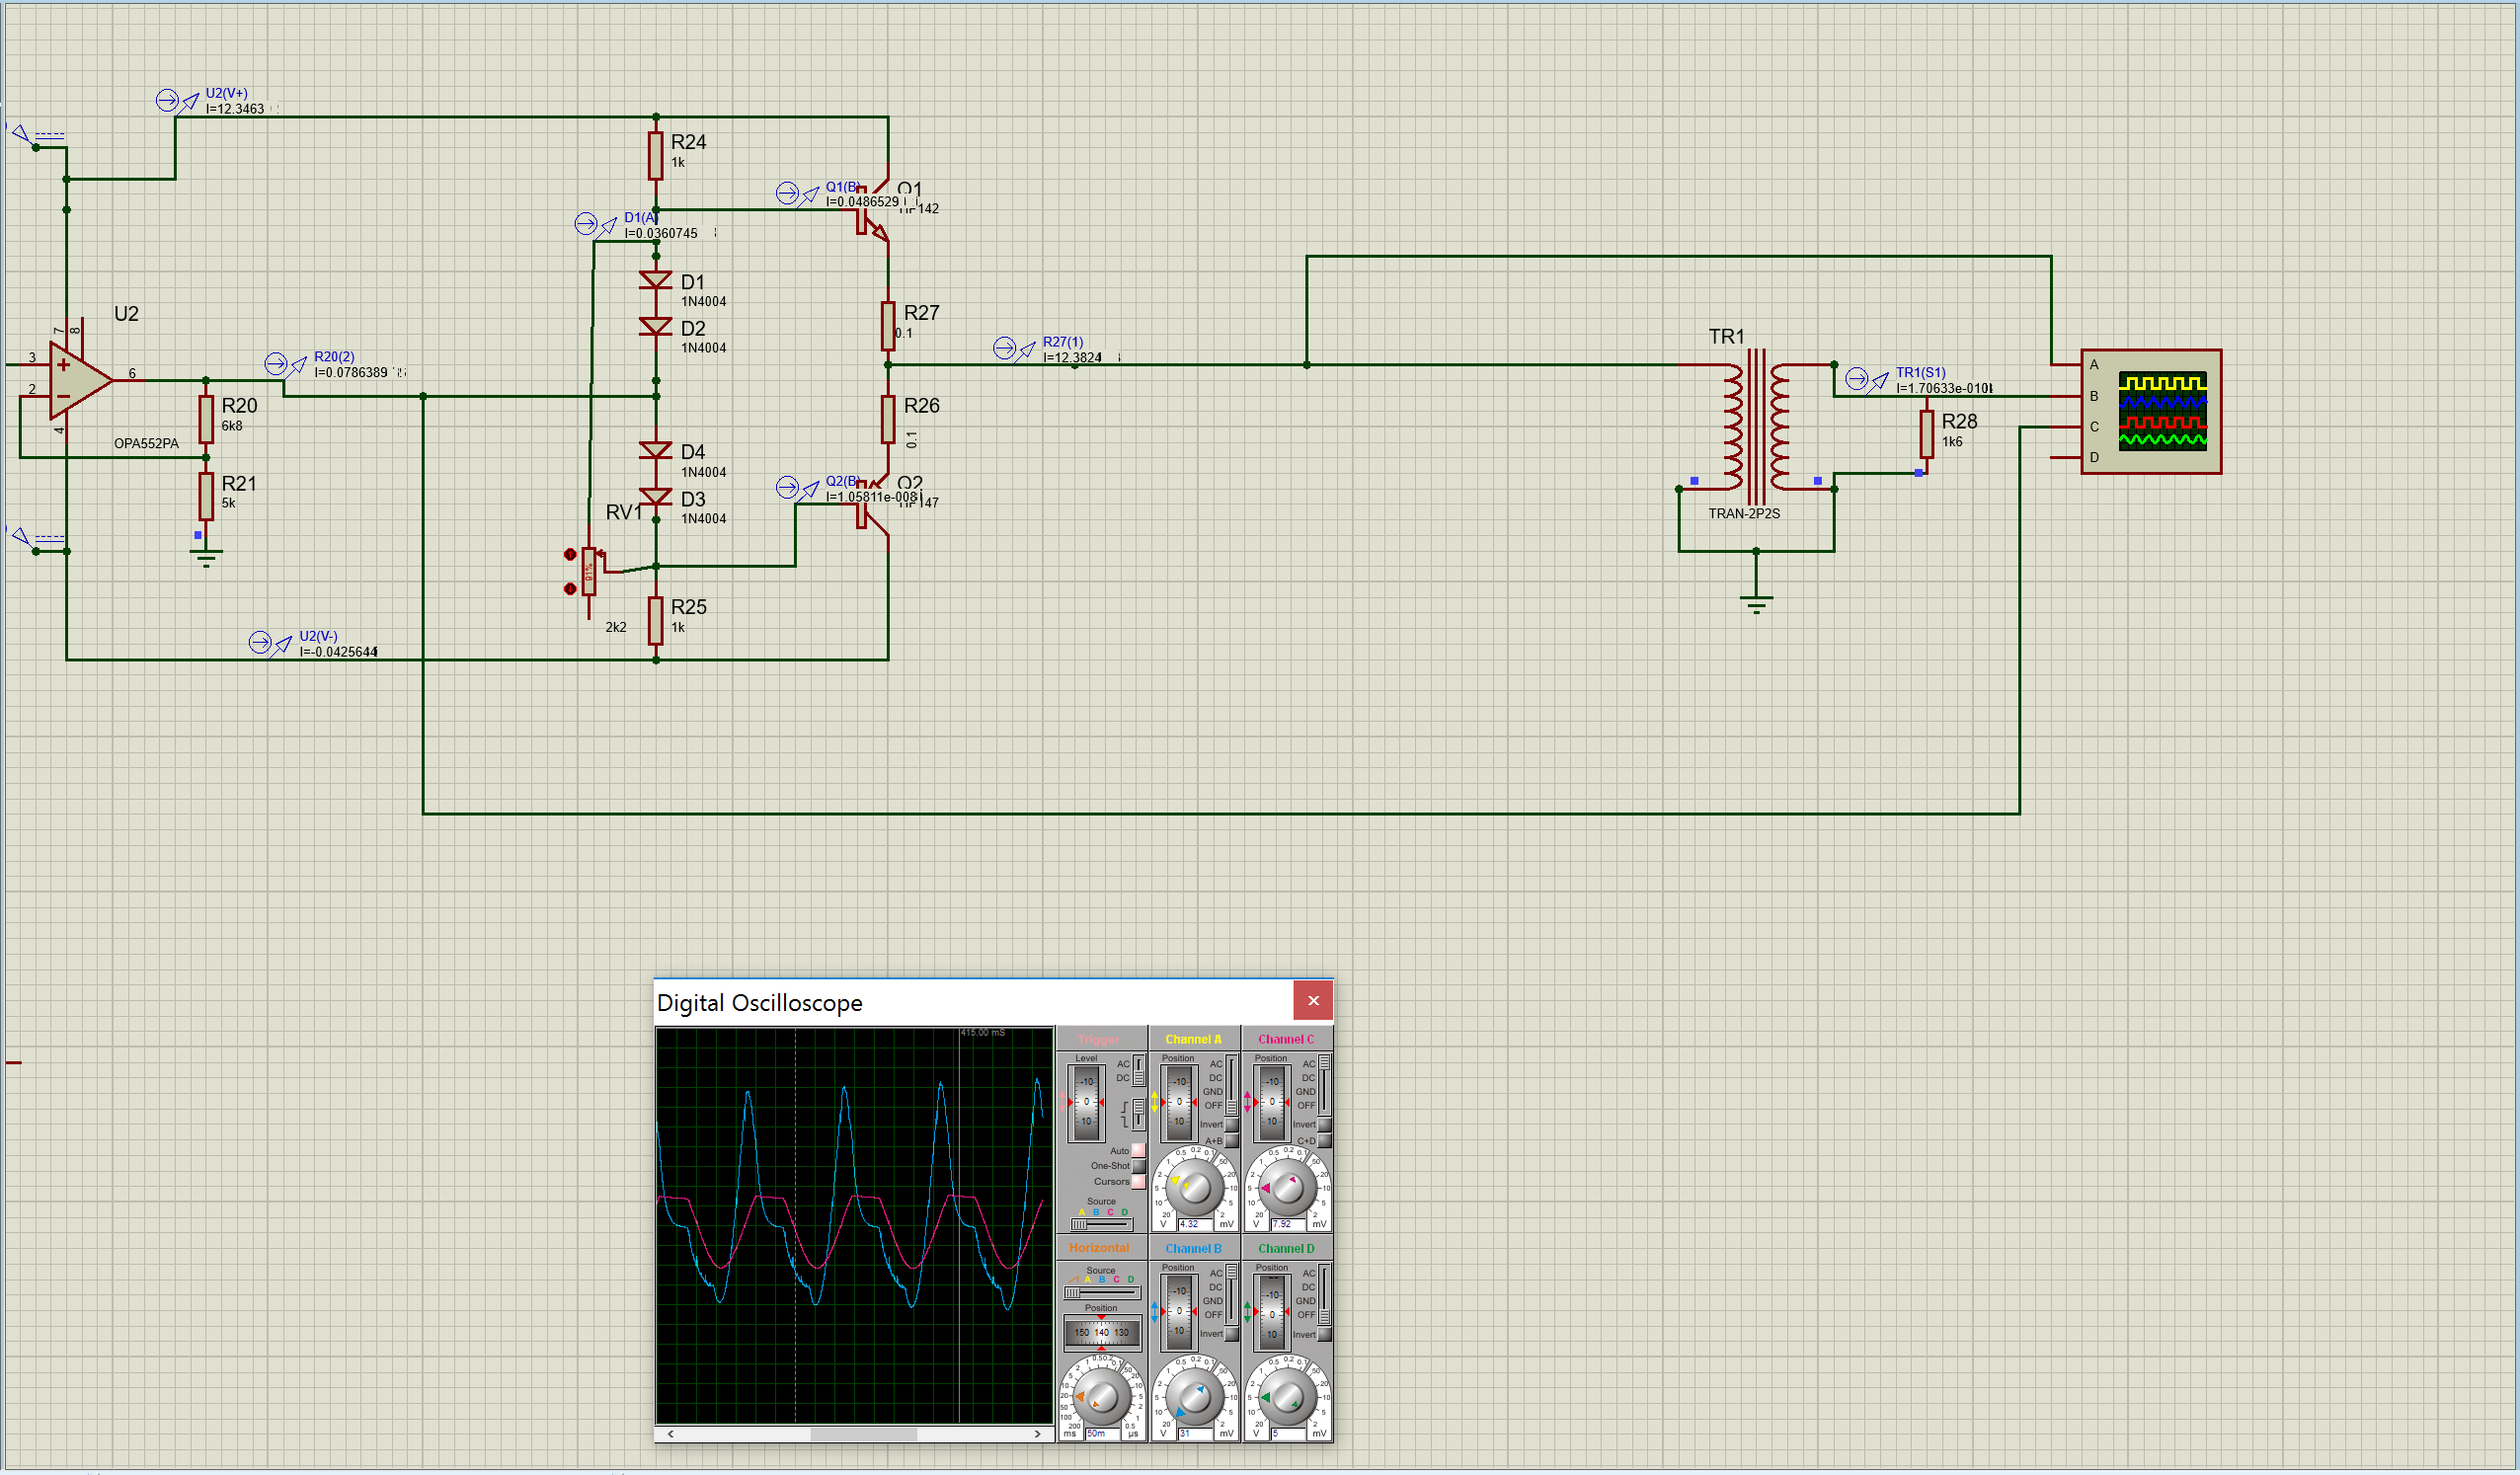Select resistor R27 symbol

(x=888, y=326)
